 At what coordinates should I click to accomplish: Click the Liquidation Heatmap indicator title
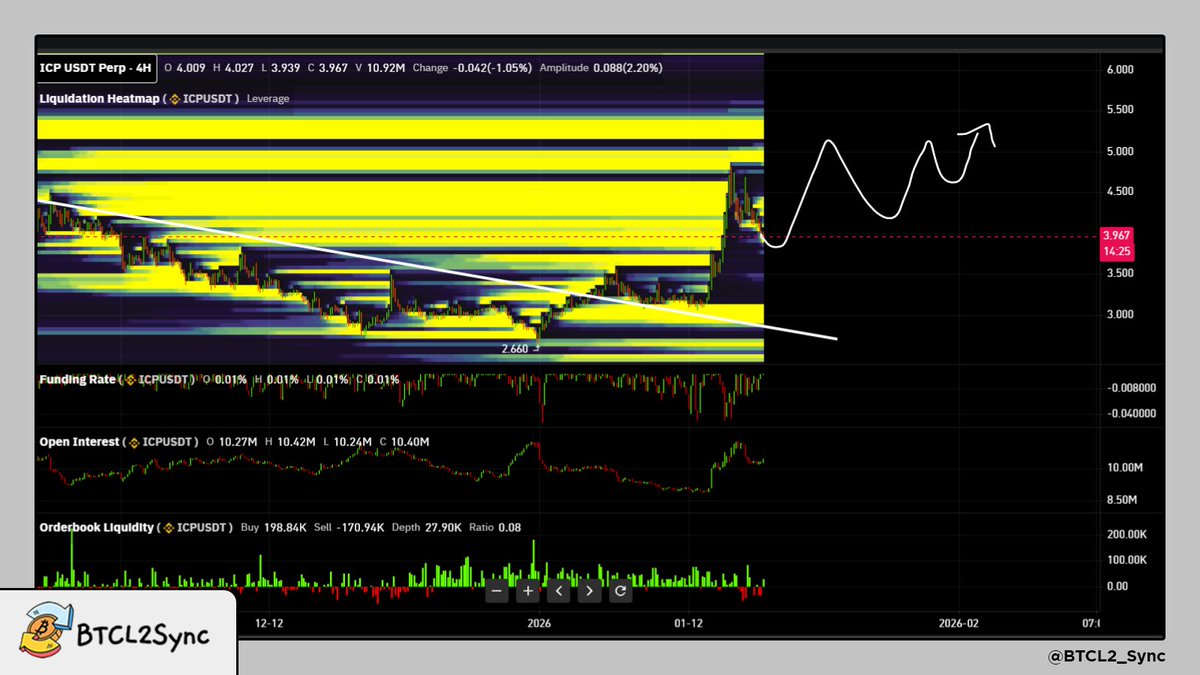(x=98, y=99)
